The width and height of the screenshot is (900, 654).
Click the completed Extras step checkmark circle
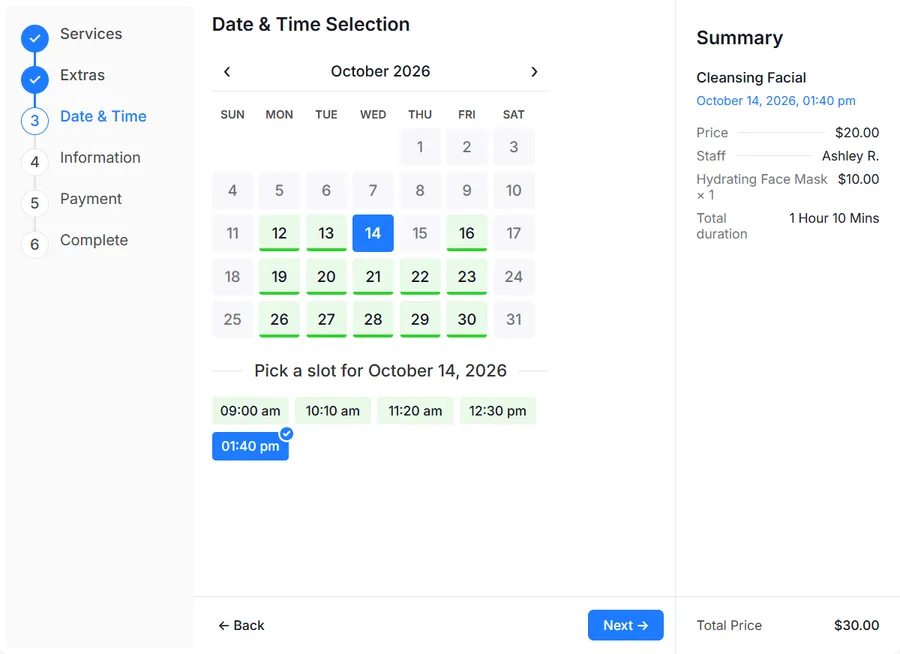click(35, 80)
